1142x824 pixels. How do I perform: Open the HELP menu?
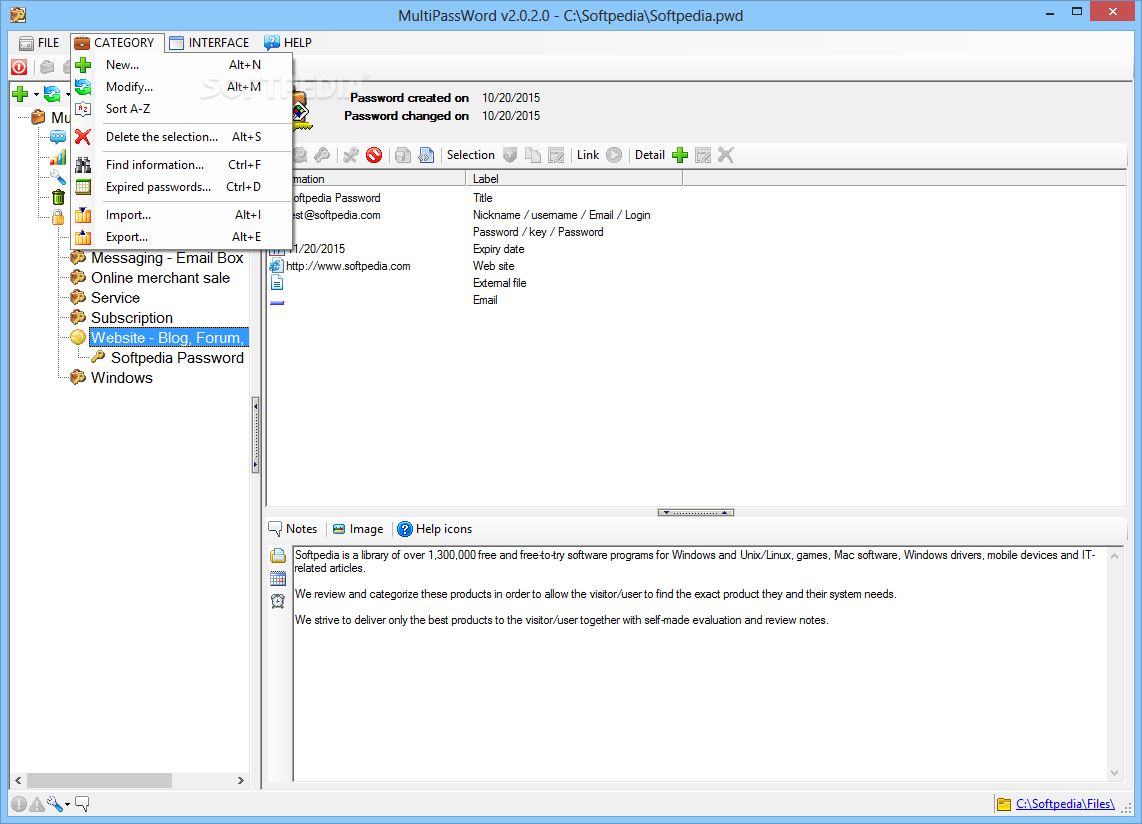tap(288, 43)
